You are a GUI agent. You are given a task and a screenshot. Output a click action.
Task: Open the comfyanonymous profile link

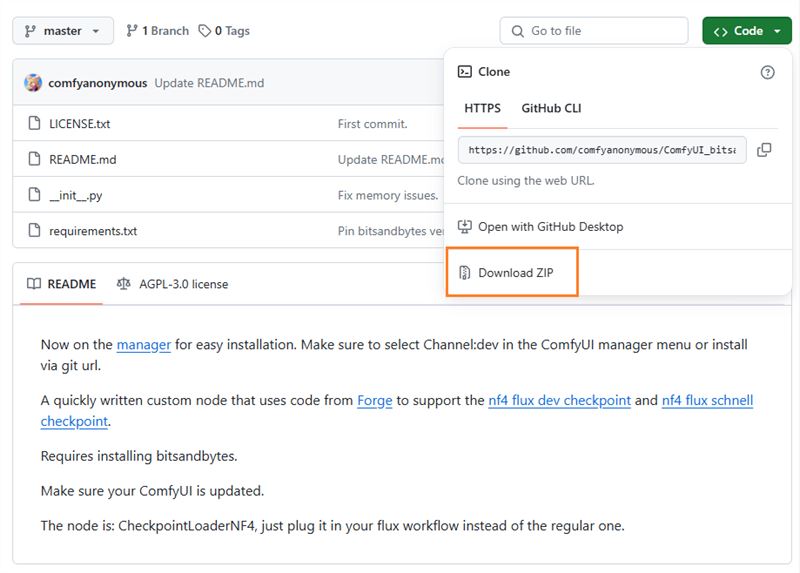pos(97,83)
